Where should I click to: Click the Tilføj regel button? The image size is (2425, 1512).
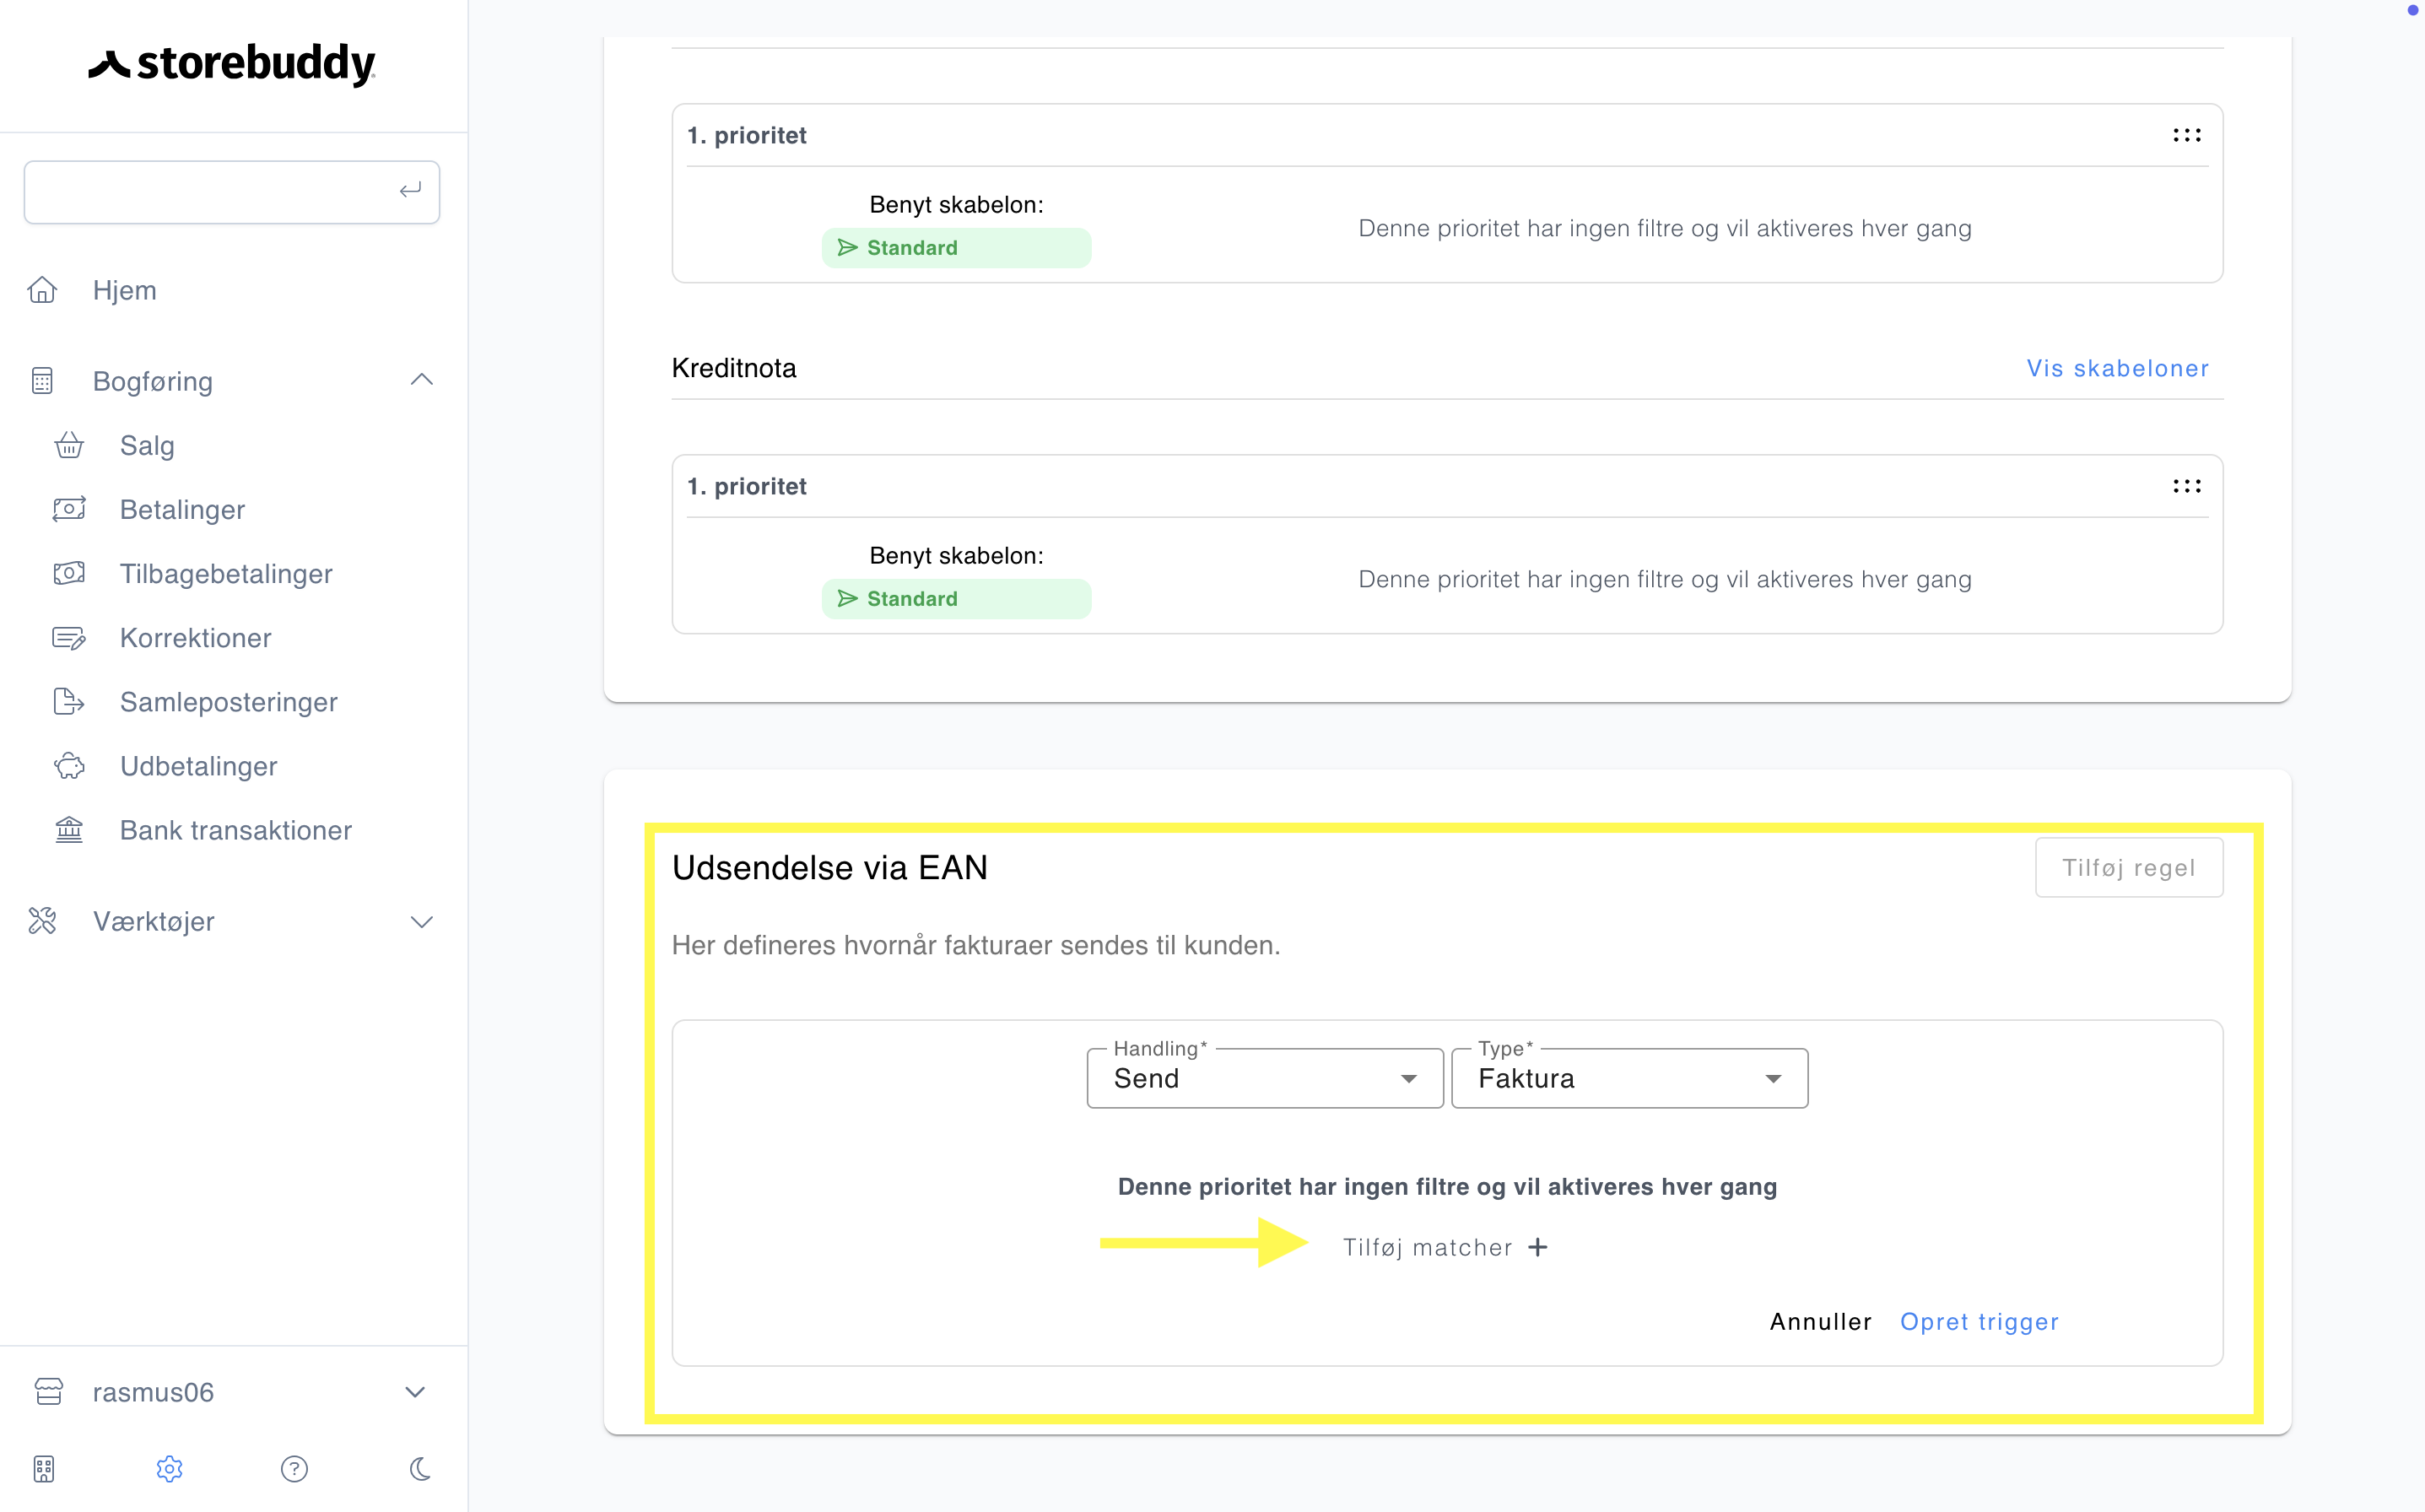[x=2128, y=867]
